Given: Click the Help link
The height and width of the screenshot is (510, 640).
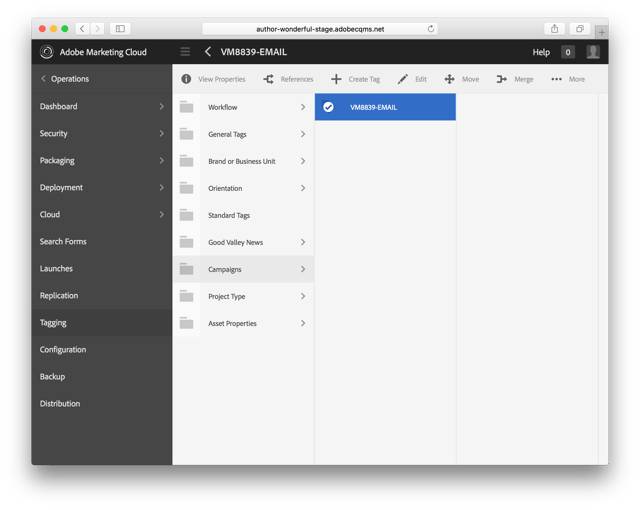Looking at the screenshot, I should coord(541,52).
